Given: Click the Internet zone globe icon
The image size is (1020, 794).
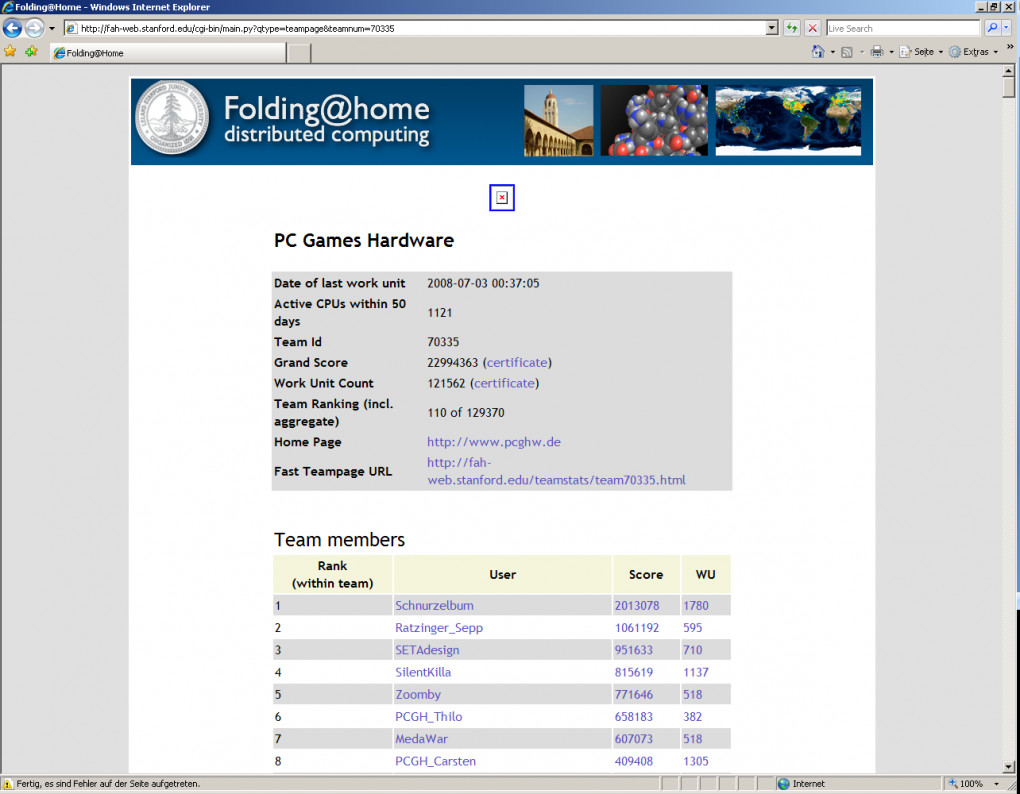Looking at the screenshot, I should [783, 784].
